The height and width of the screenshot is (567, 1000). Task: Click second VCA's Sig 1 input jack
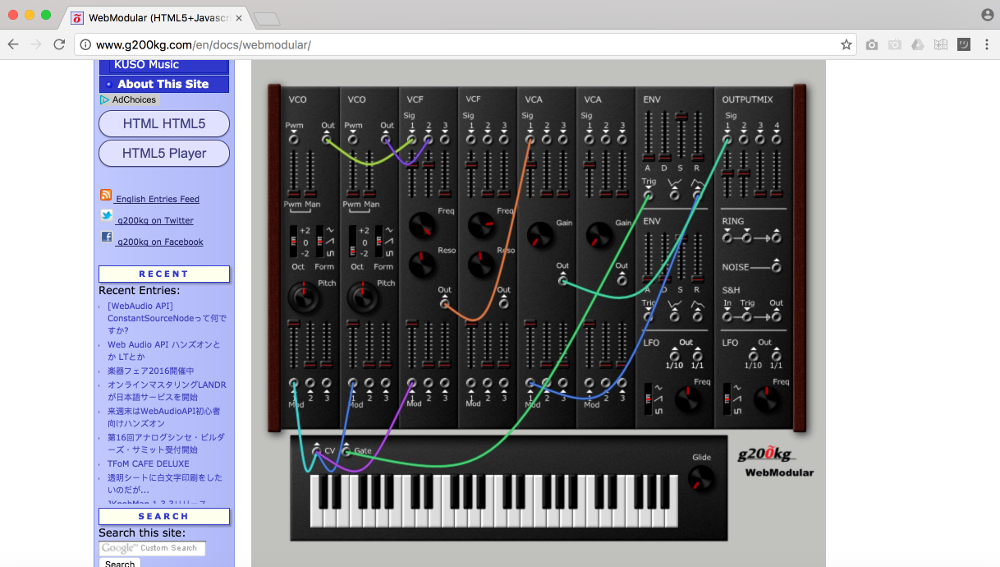pyautogui.click(x=589, y=139)
